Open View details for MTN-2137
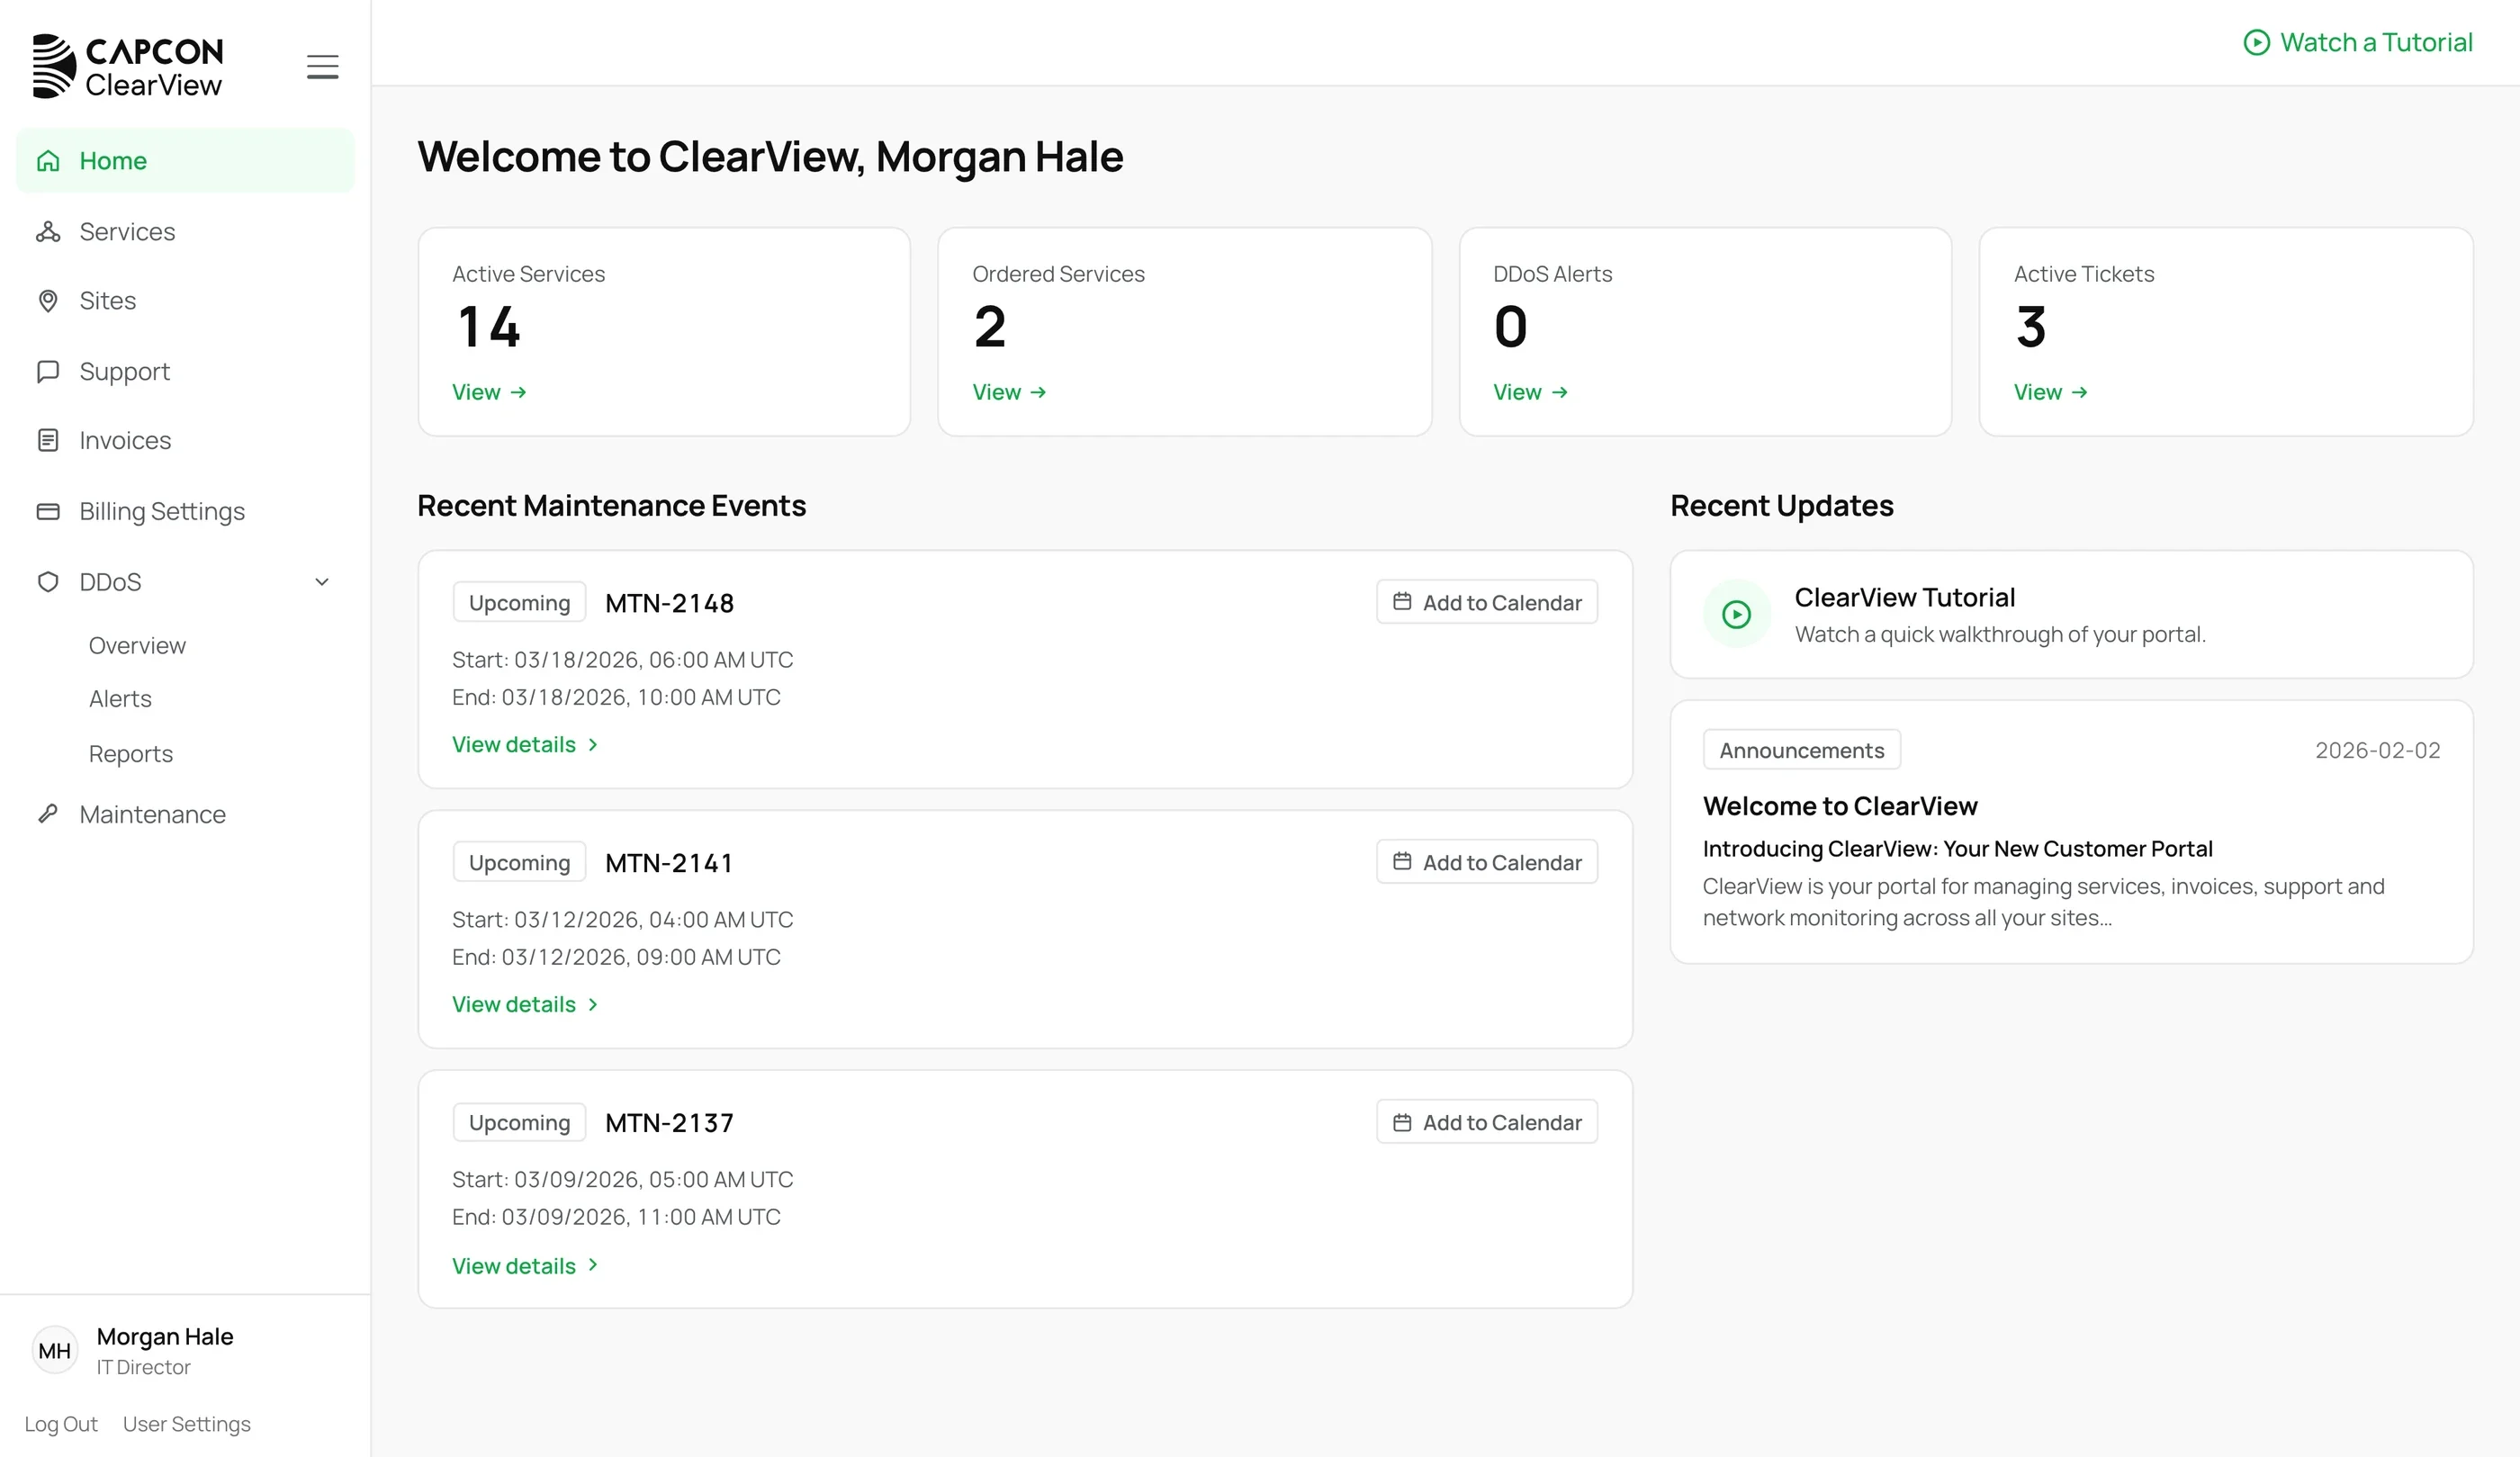The height and width of the screenshot is (1457, 2520). (x=525, y=1266)
